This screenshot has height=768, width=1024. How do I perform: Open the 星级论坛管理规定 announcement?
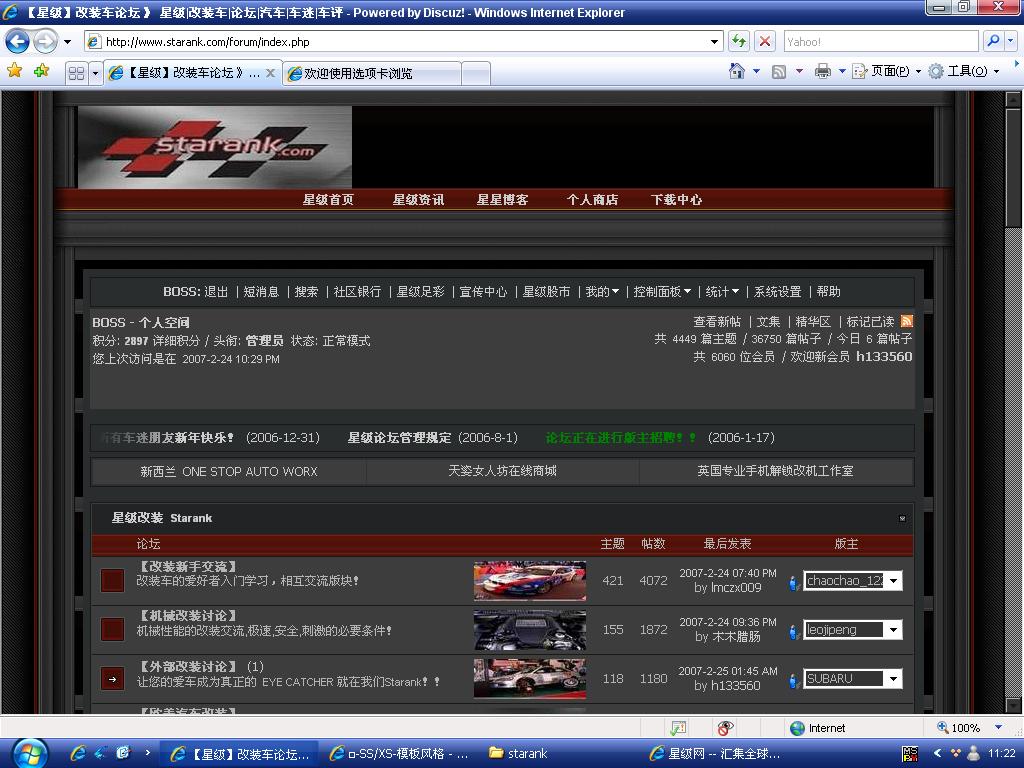coord(400,438)
